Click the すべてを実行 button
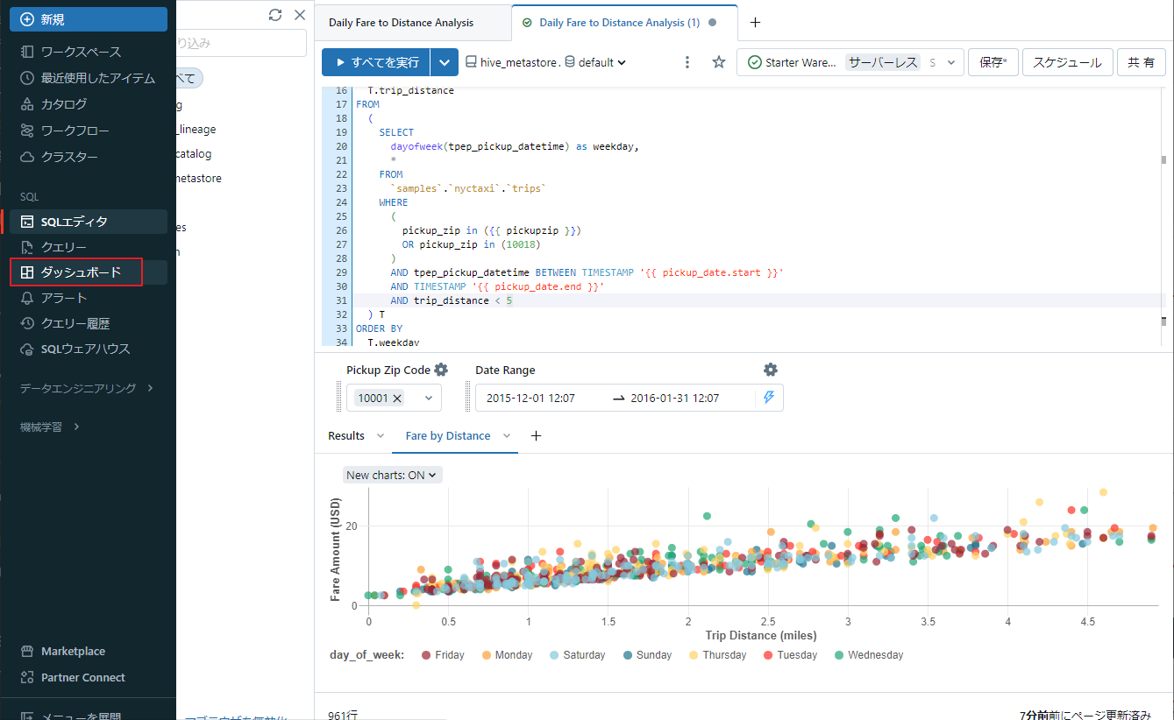 376,62
